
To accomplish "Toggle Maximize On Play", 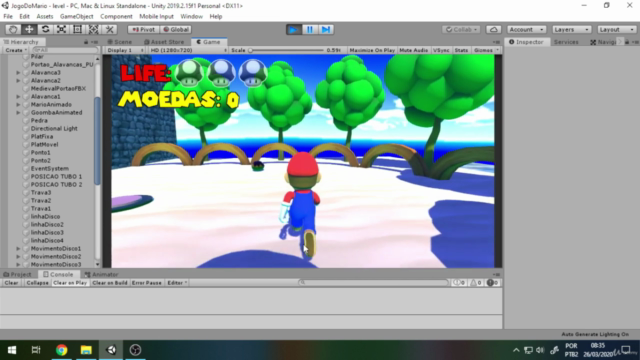I will [372, 50].
